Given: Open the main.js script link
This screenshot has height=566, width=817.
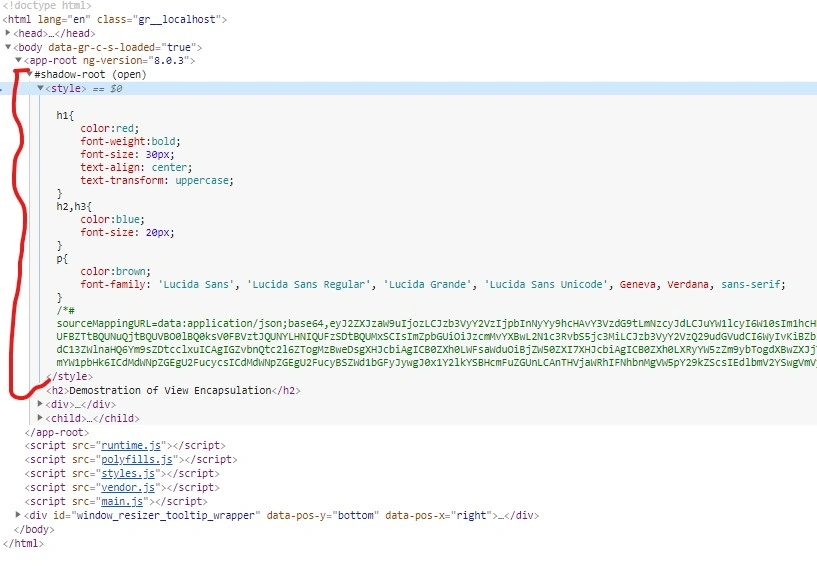Looking at the screenshot, I should point(122,502).
